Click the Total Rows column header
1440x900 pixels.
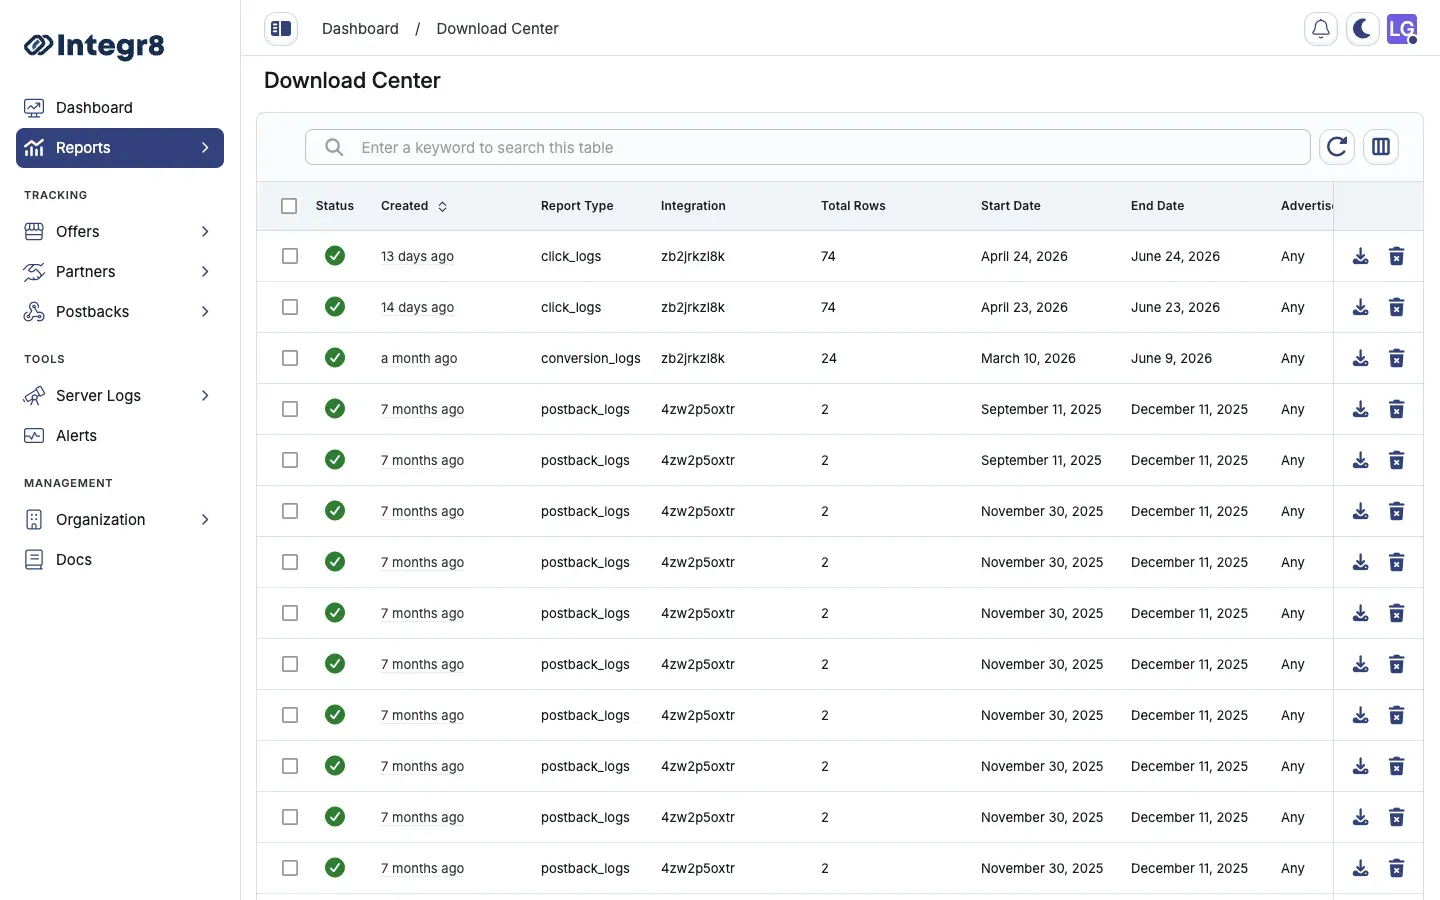853,206
